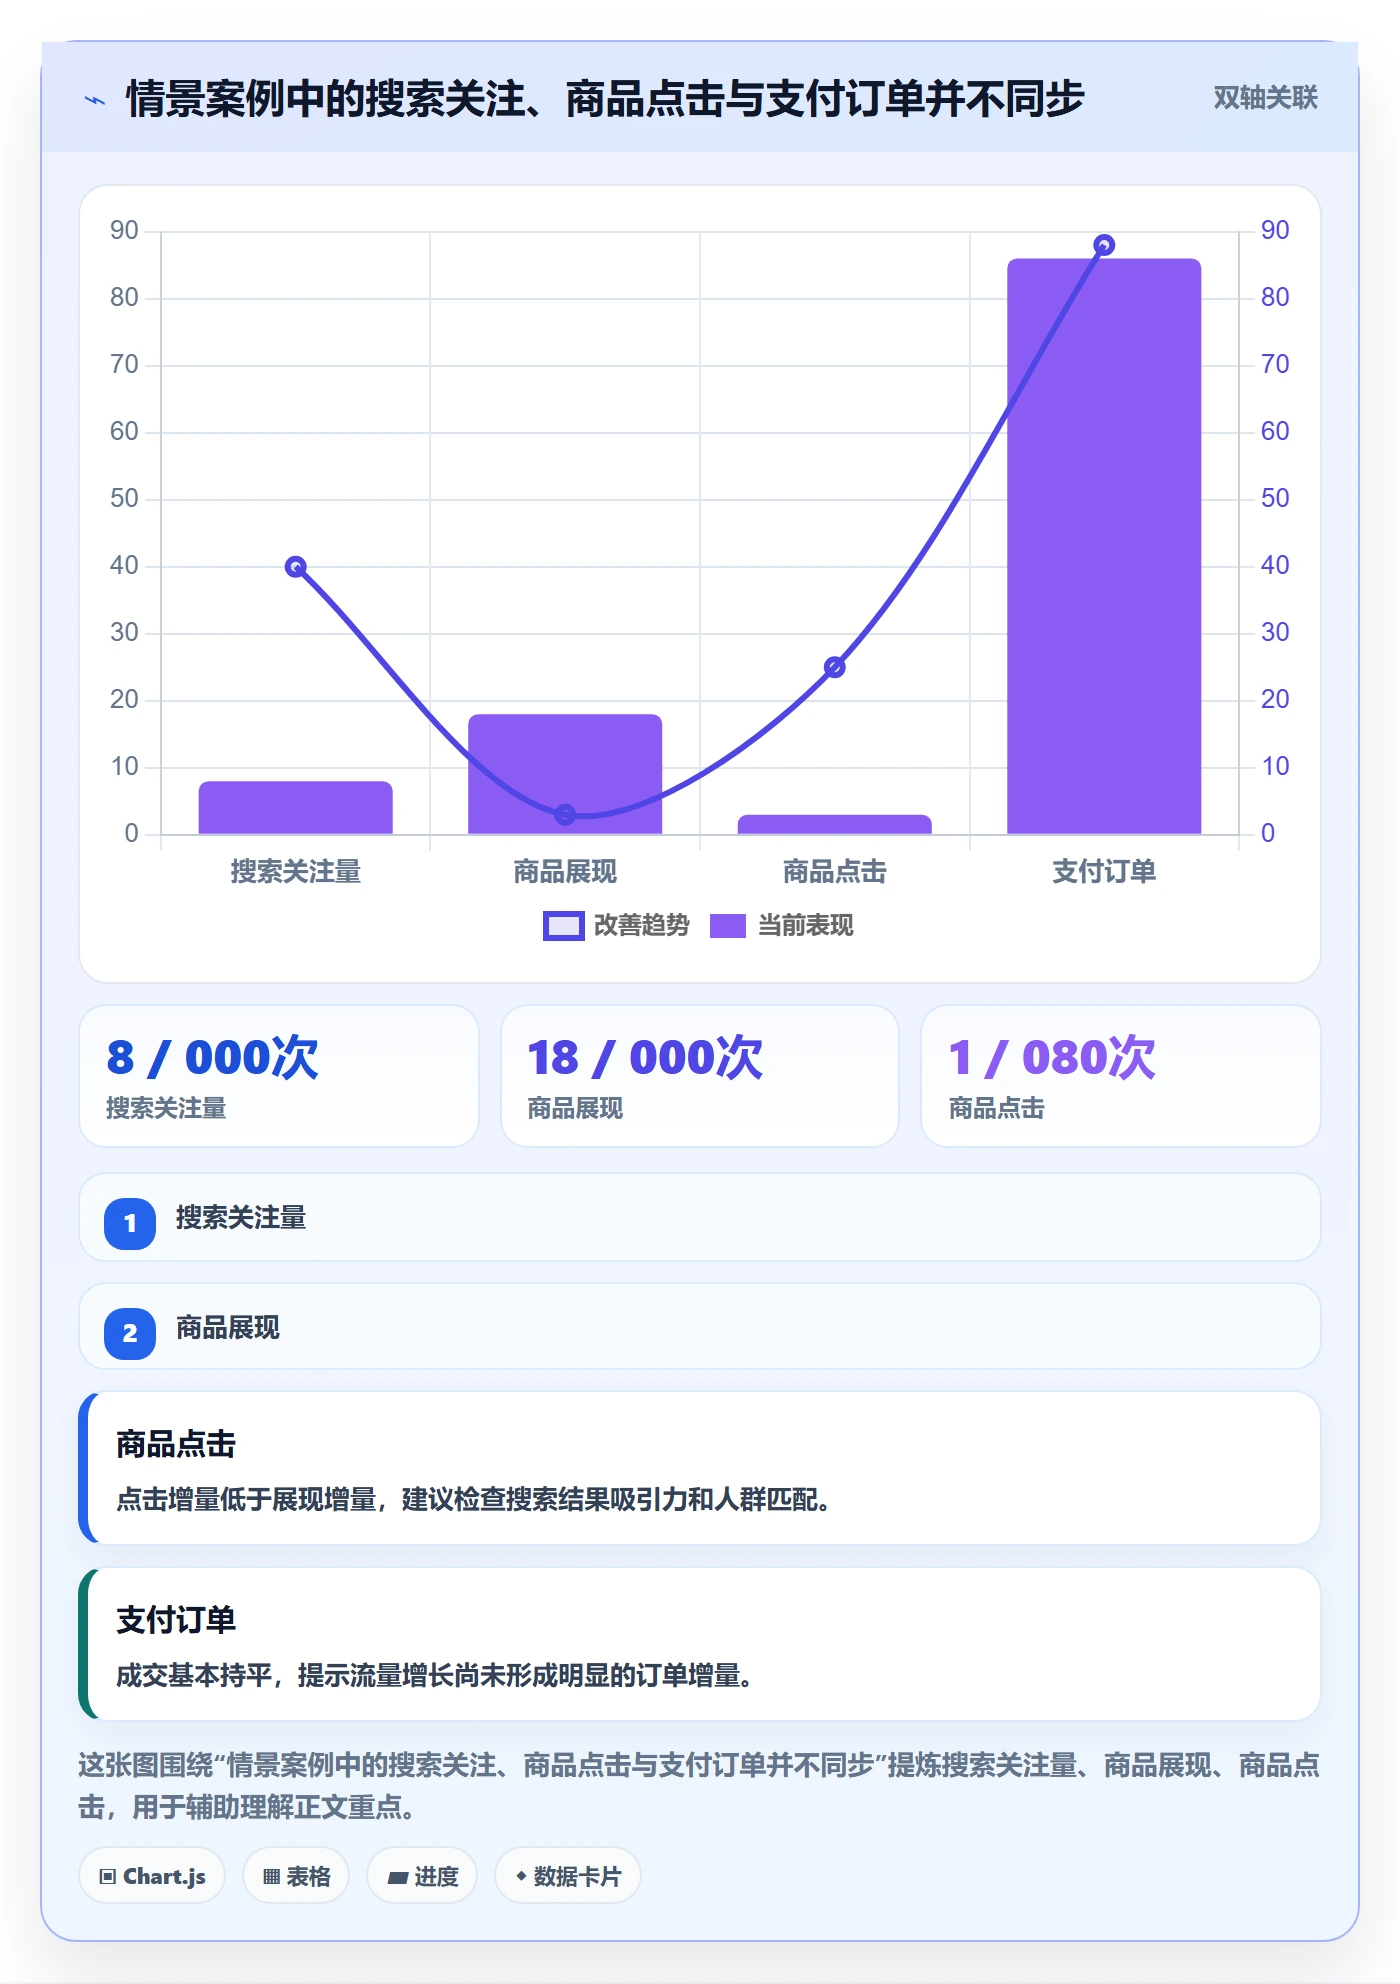Click the 40 tick on the right axis

point(1275,566)
